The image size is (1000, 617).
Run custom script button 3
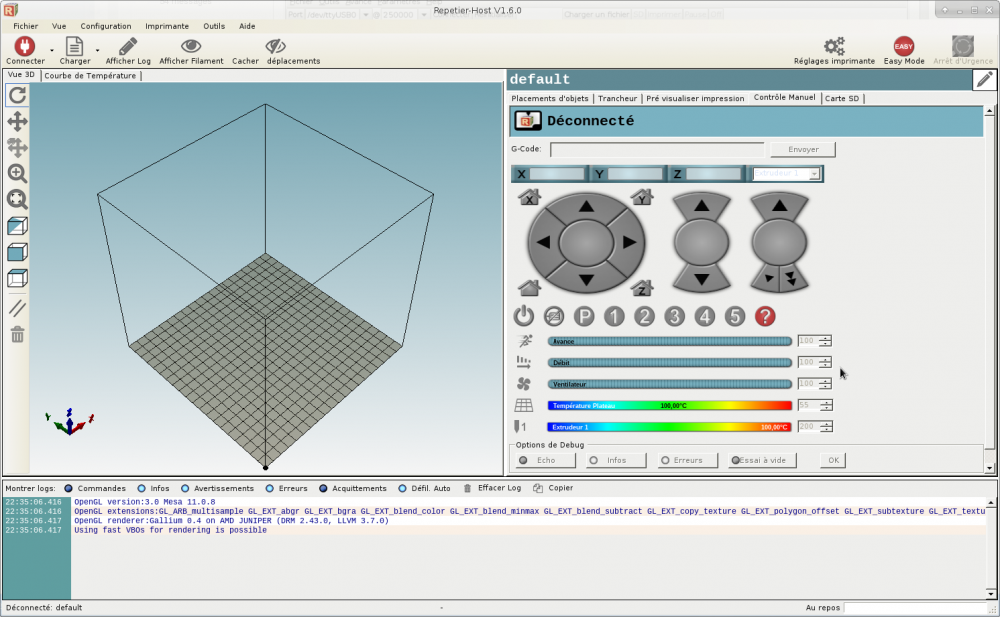click(x=674, y=316)
